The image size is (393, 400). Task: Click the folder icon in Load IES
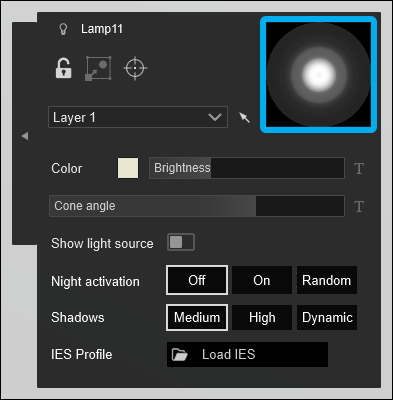(180, 355)
